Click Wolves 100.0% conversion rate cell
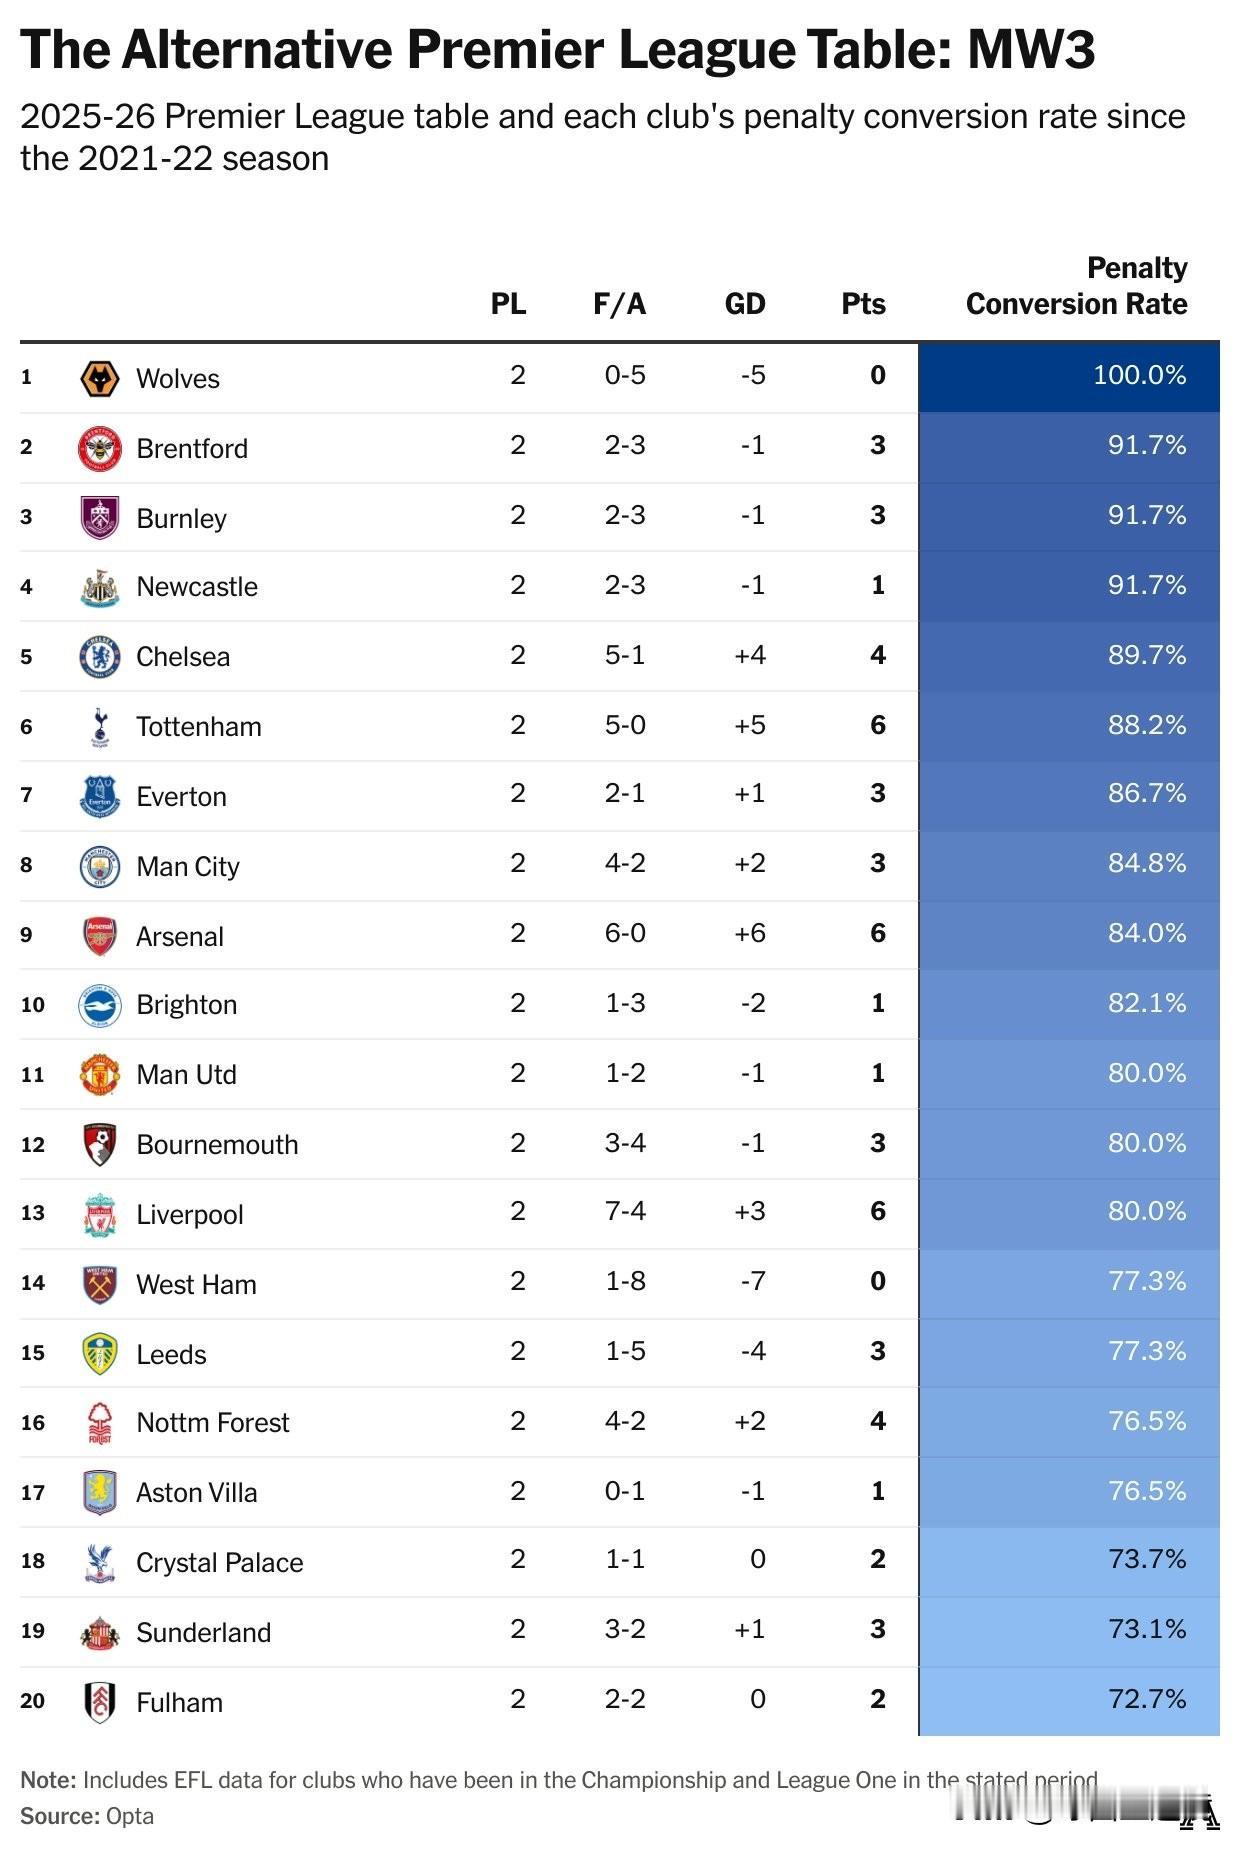This screenshot has width=1240, height=1850. point(1069,377)
